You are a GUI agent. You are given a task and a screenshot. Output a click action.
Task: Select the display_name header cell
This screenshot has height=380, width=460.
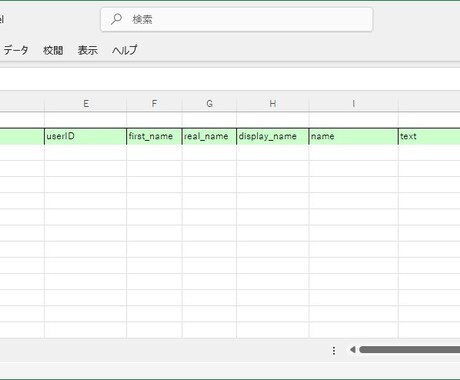click(x=273, y=136)
